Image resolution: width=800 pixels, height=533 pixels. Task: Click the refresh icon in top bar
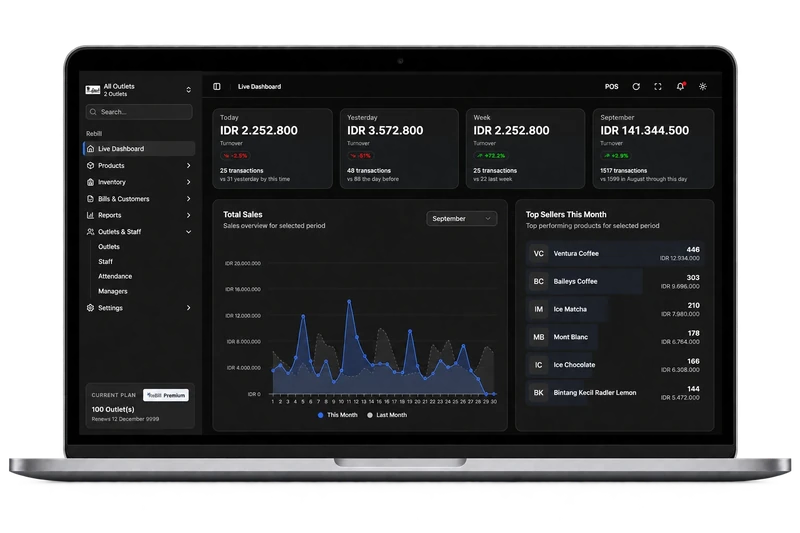(636, 87)
